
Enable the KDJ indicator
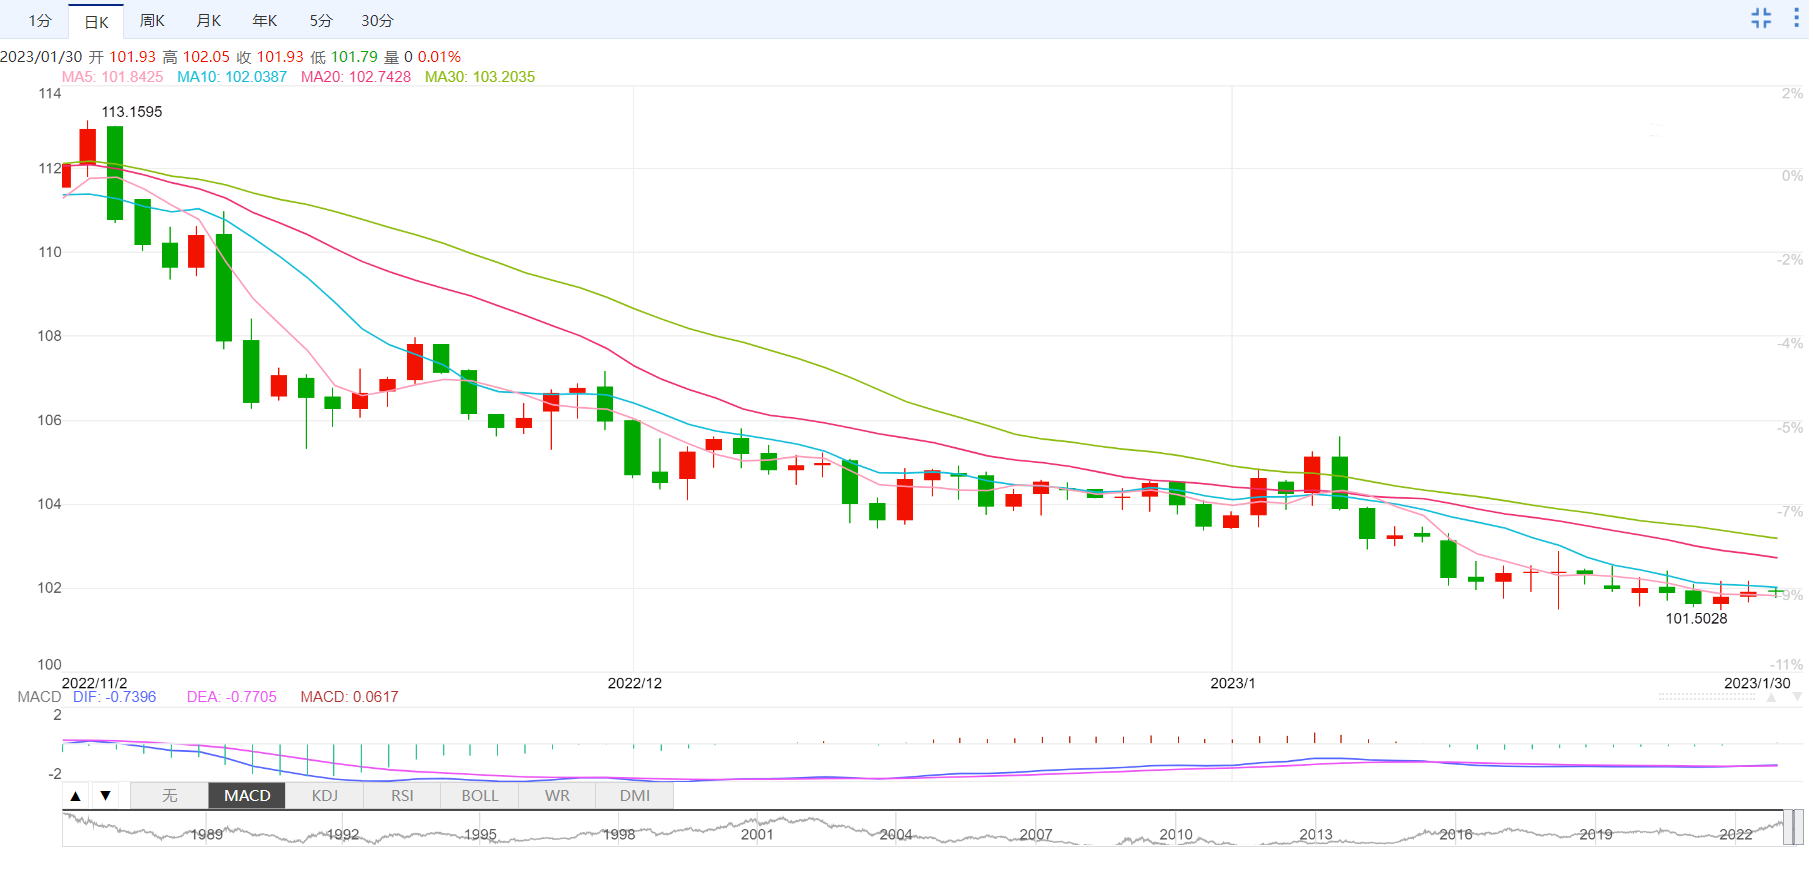pos(325,796)
